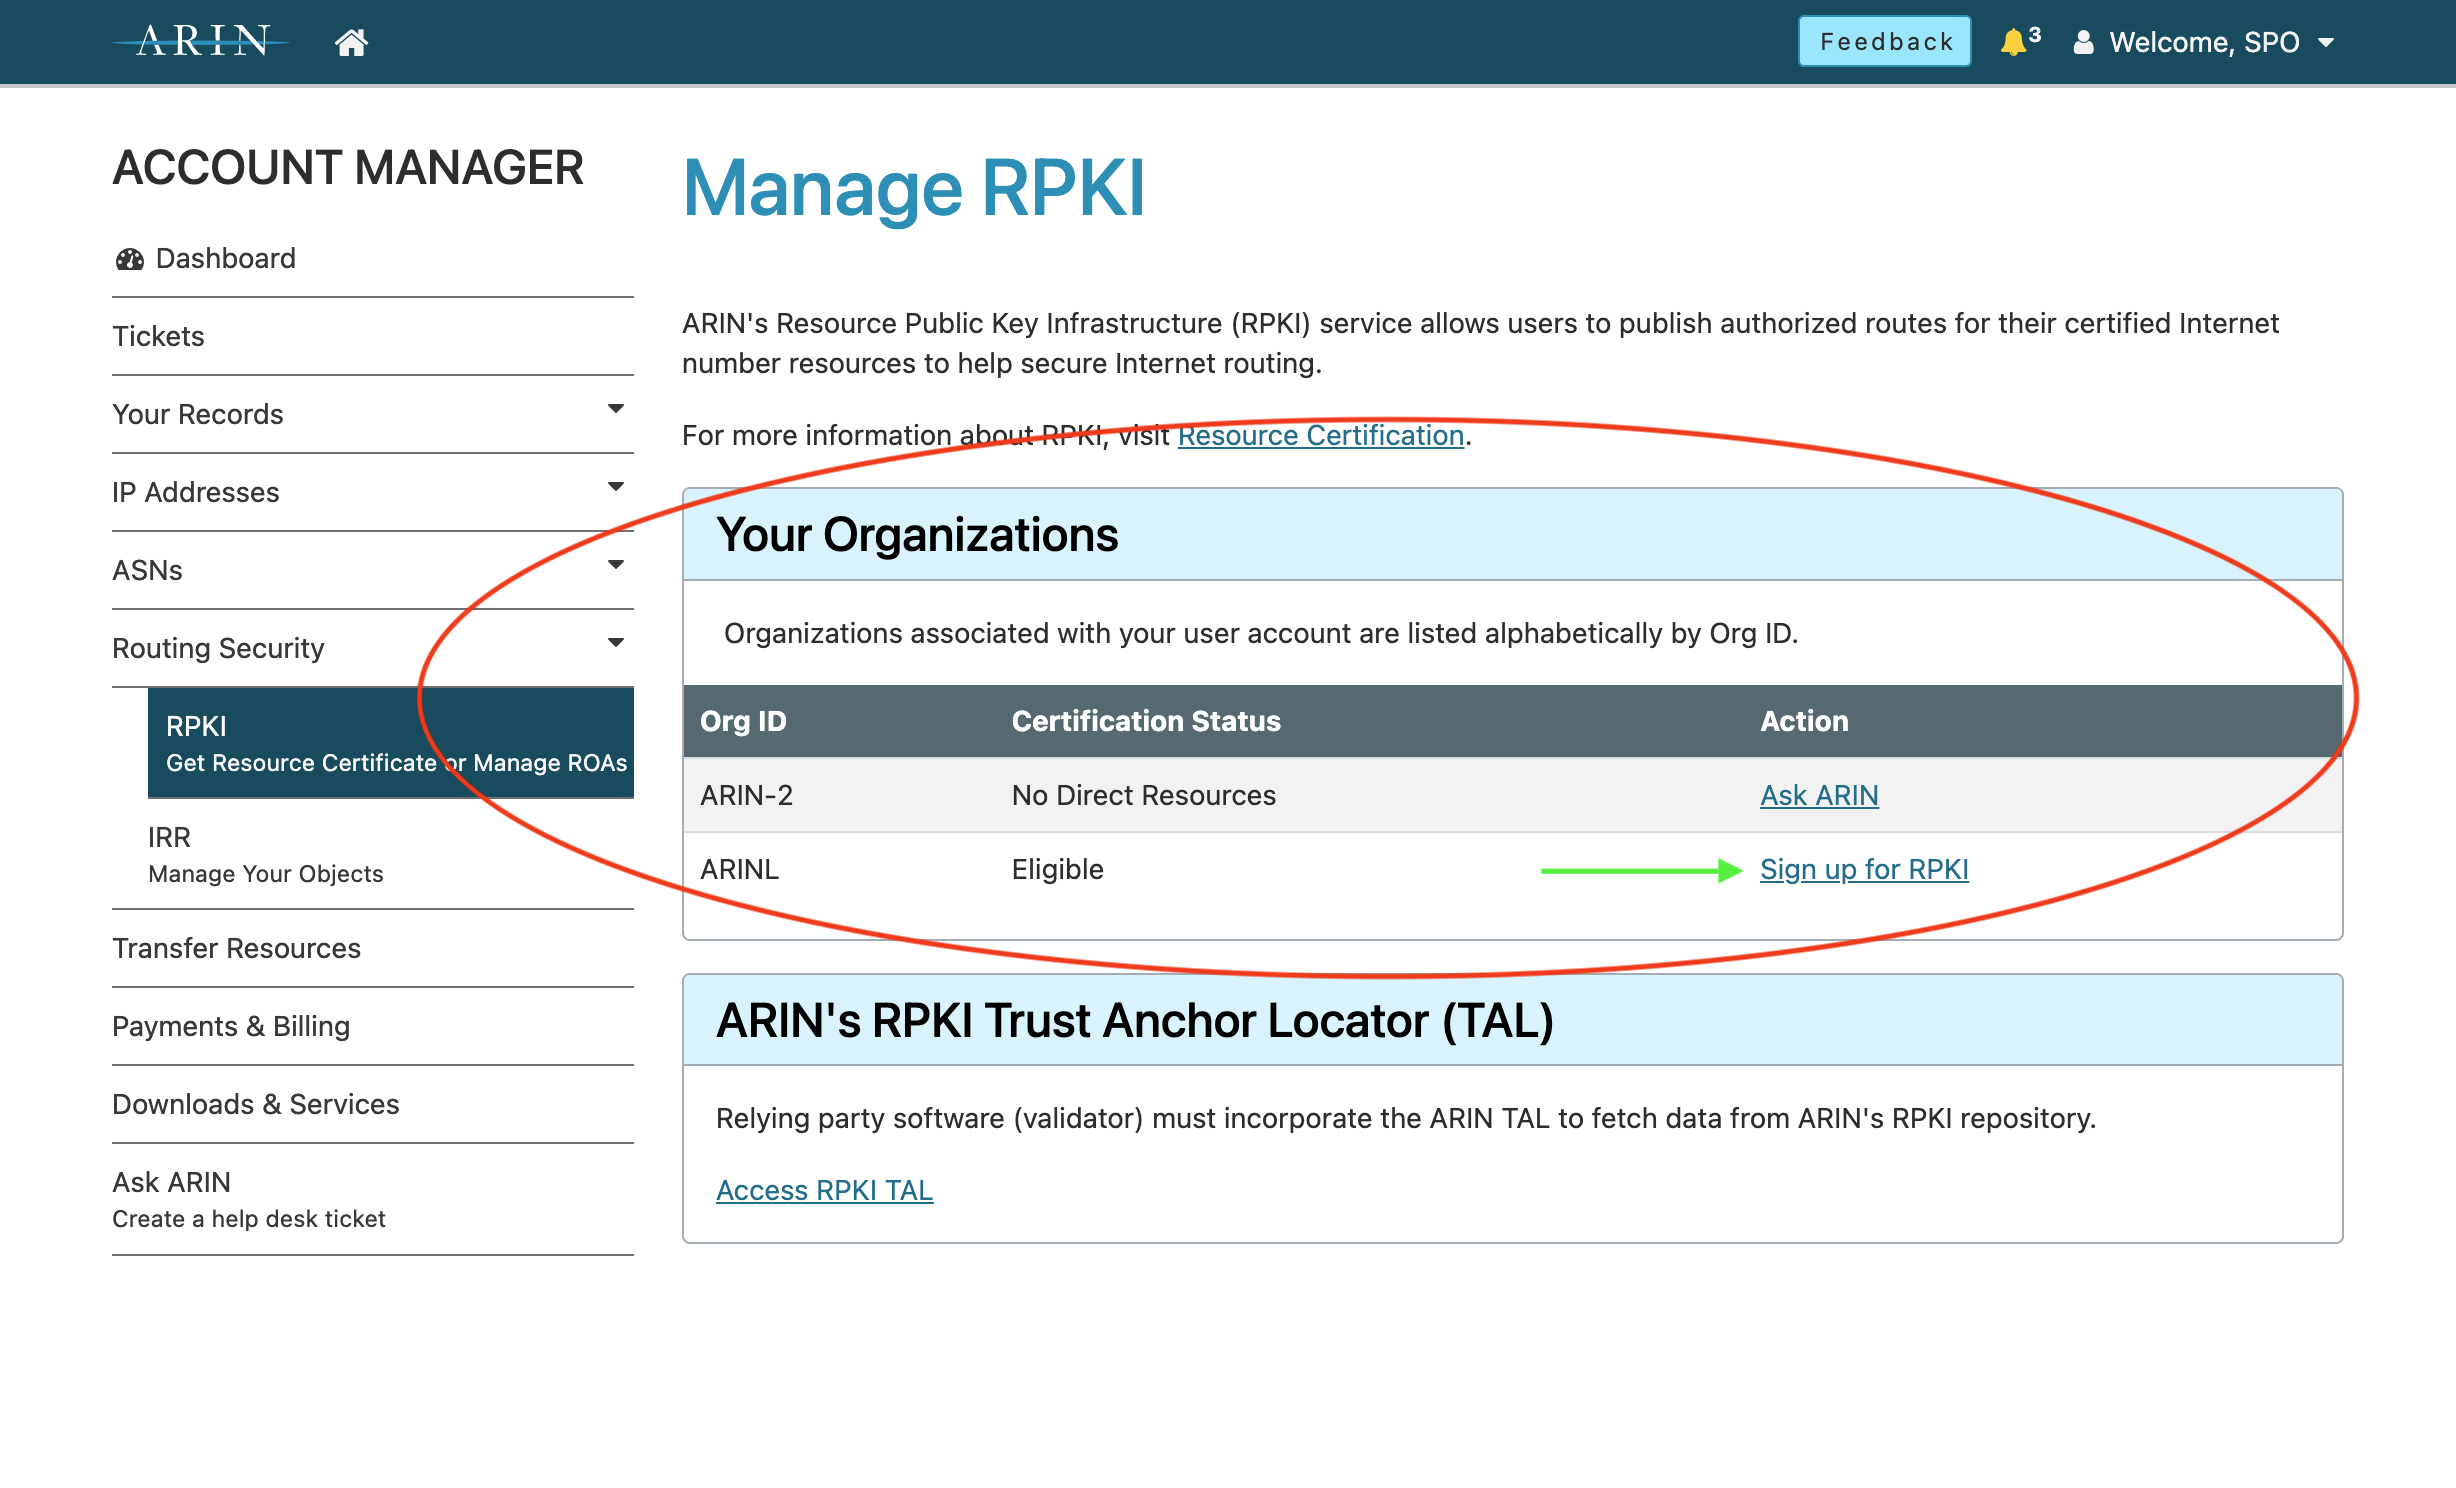
Task: Select ASNs menu item
Action: [x=147, y=570]
